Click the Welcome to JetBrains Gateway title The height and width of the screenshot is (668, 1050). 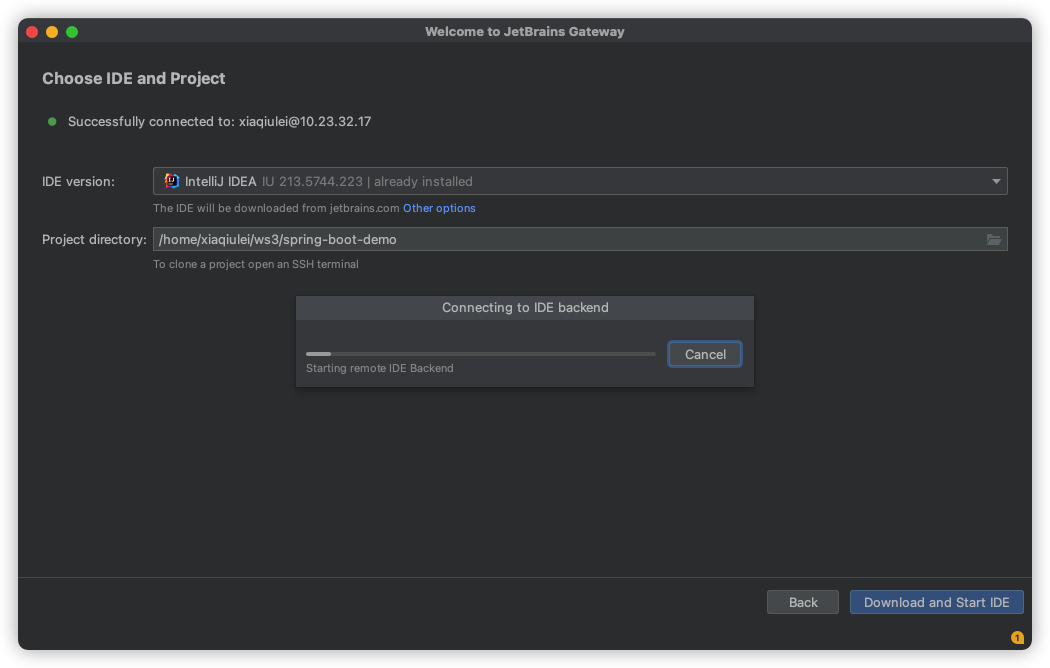coord(524,31)
